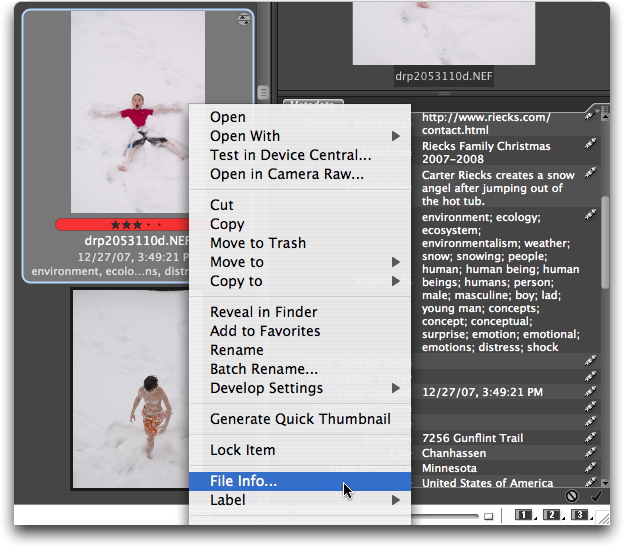Click the pencil icon beside Minnesota

pyautogui.click(x=590, y=467)
